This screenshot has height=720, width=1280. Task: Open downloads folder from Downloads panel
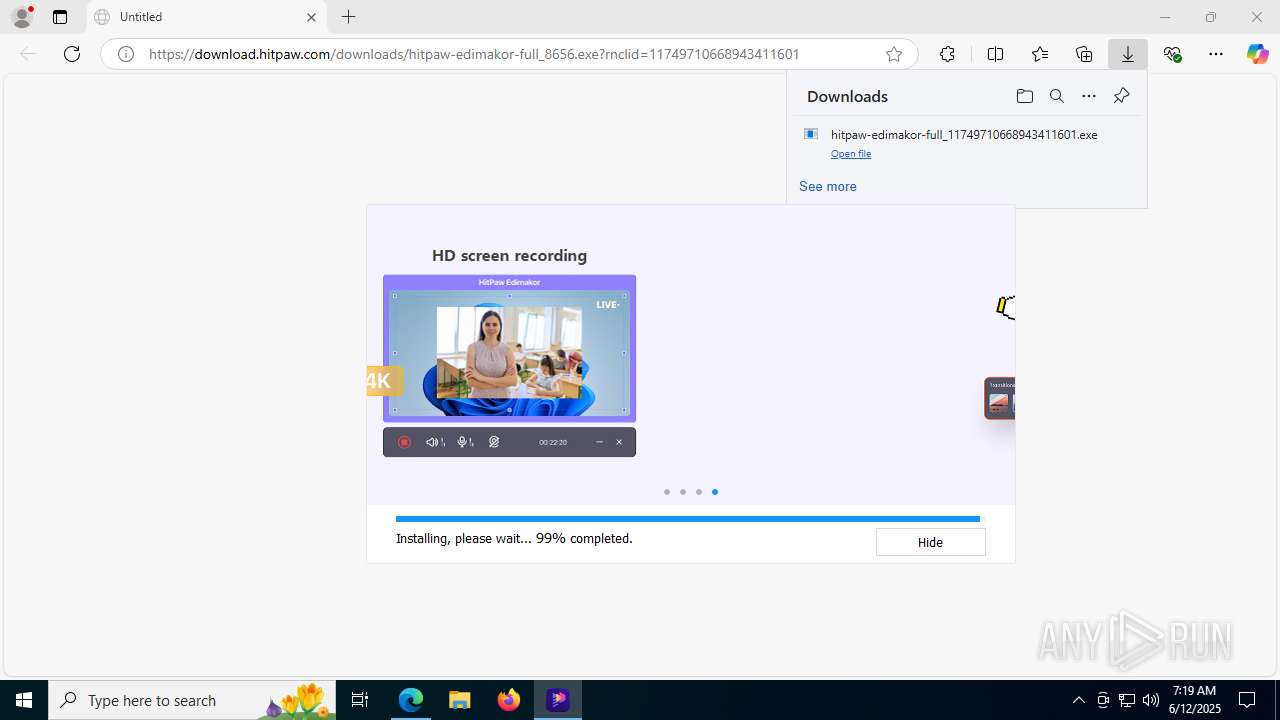pyautogui.click(x=1024, y=96)
